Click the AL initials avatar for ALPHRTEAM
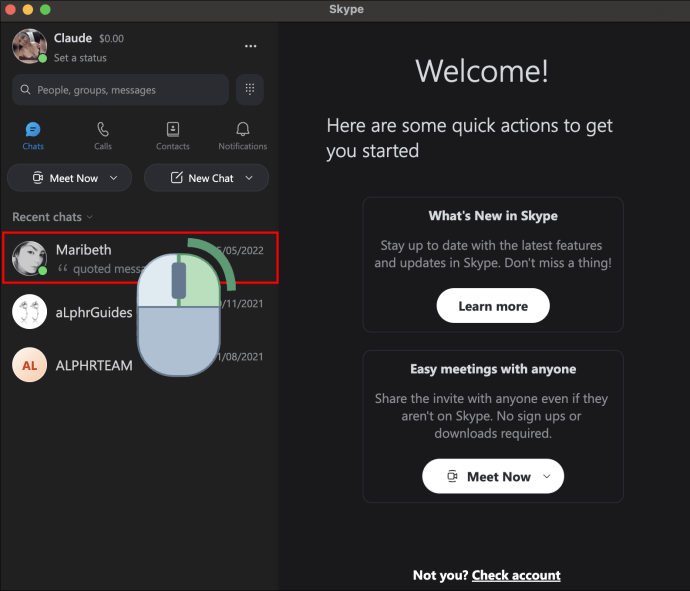Screen dimensions: 690x591 pos(29,365)
